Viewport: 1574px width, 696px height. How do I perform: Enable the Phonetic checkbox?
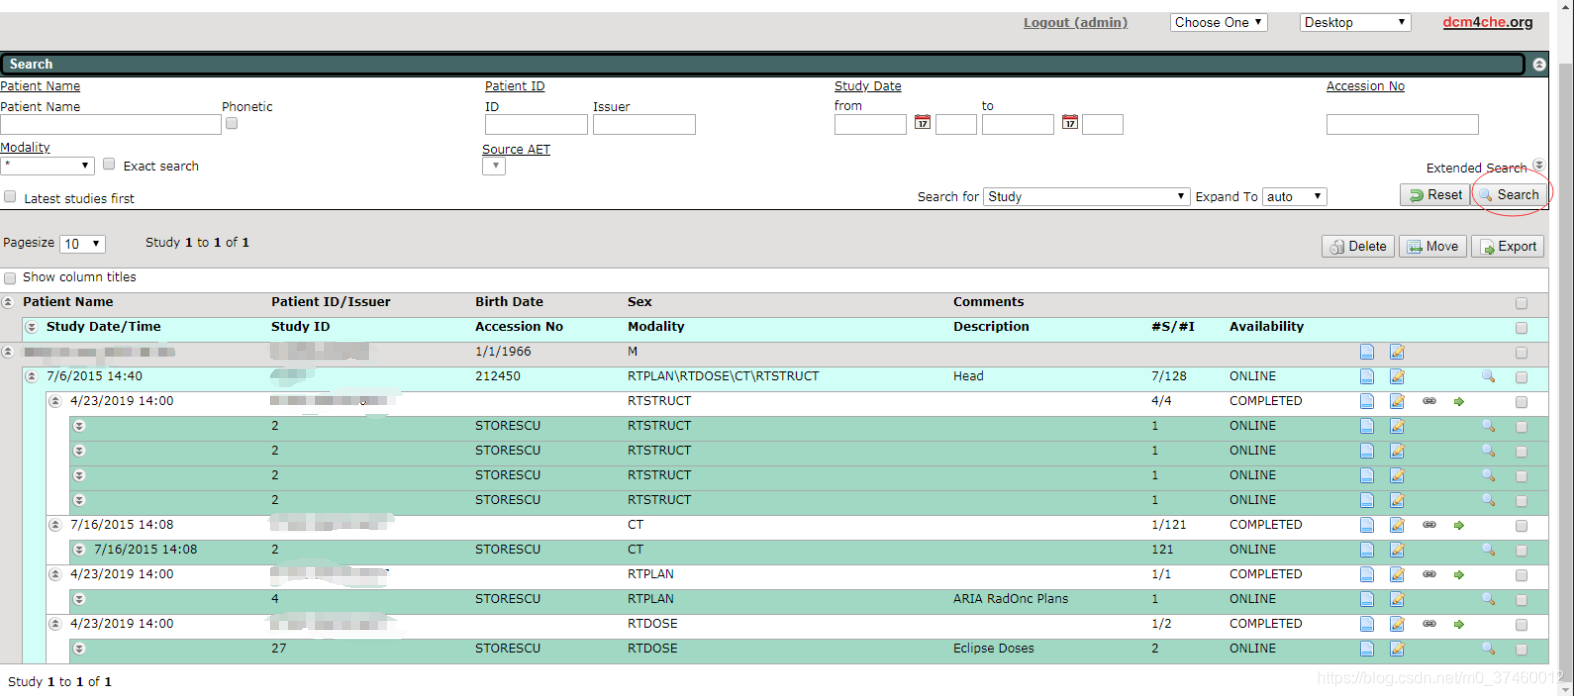[232, 124]
